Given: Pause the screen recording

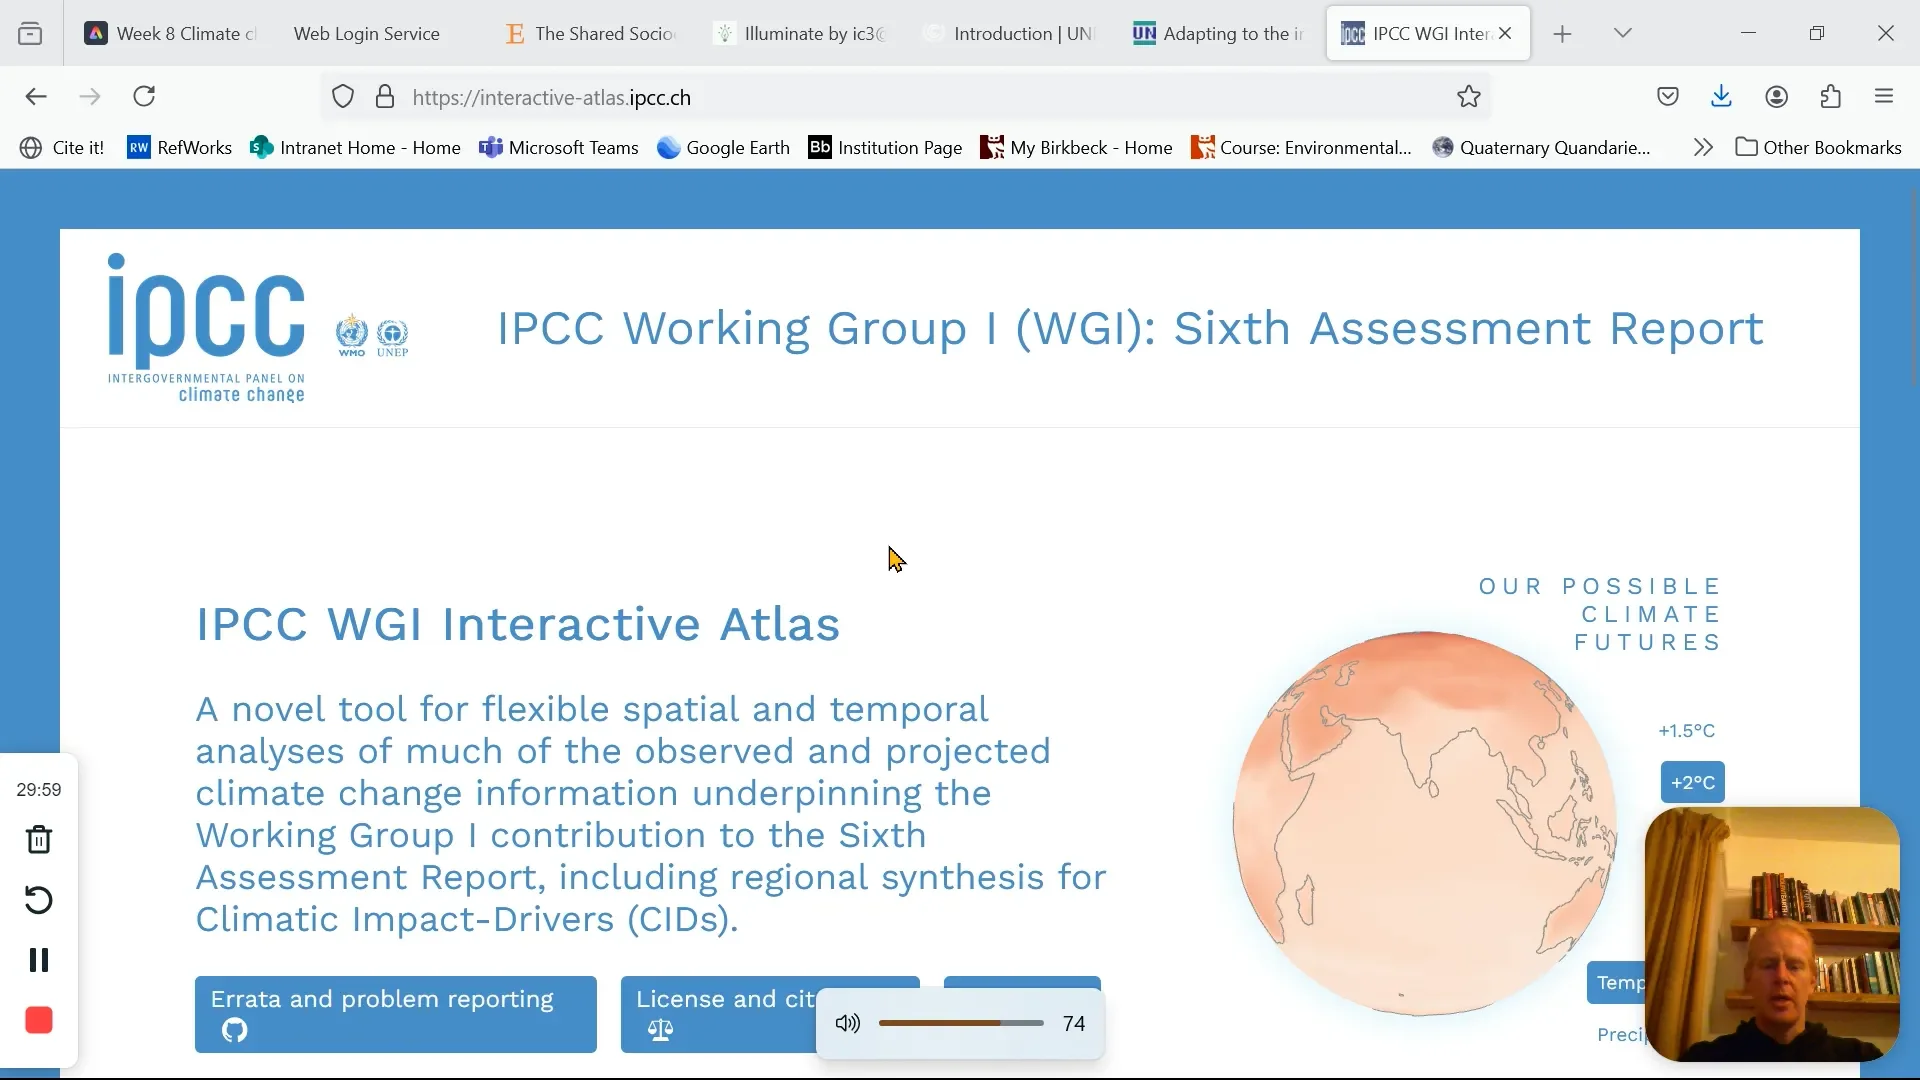Looking at the screenshot, I should (38, 960).
